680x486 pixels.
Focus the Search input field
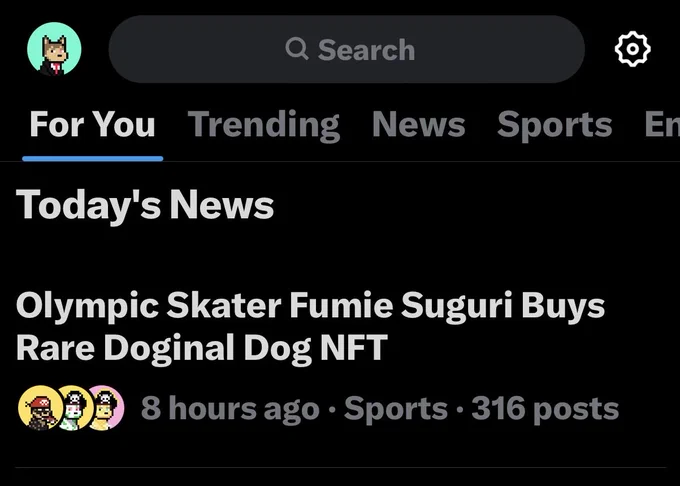click(347, 49)
